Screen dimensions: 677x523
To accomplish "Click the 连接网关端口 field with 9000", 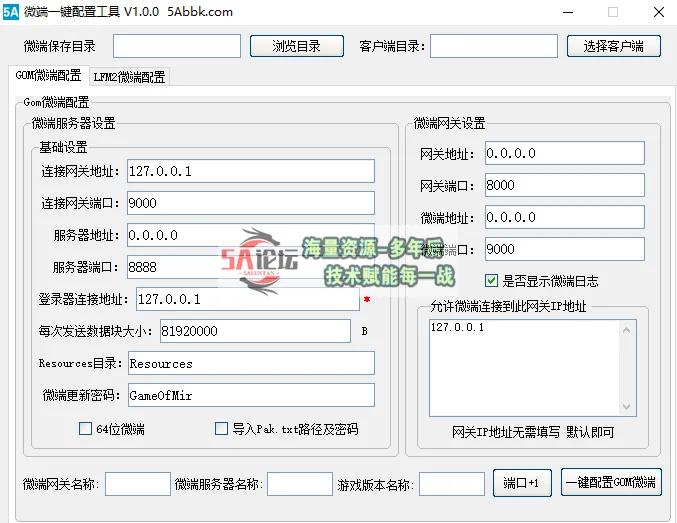I will pyautogui.click(x=251, y=203).
